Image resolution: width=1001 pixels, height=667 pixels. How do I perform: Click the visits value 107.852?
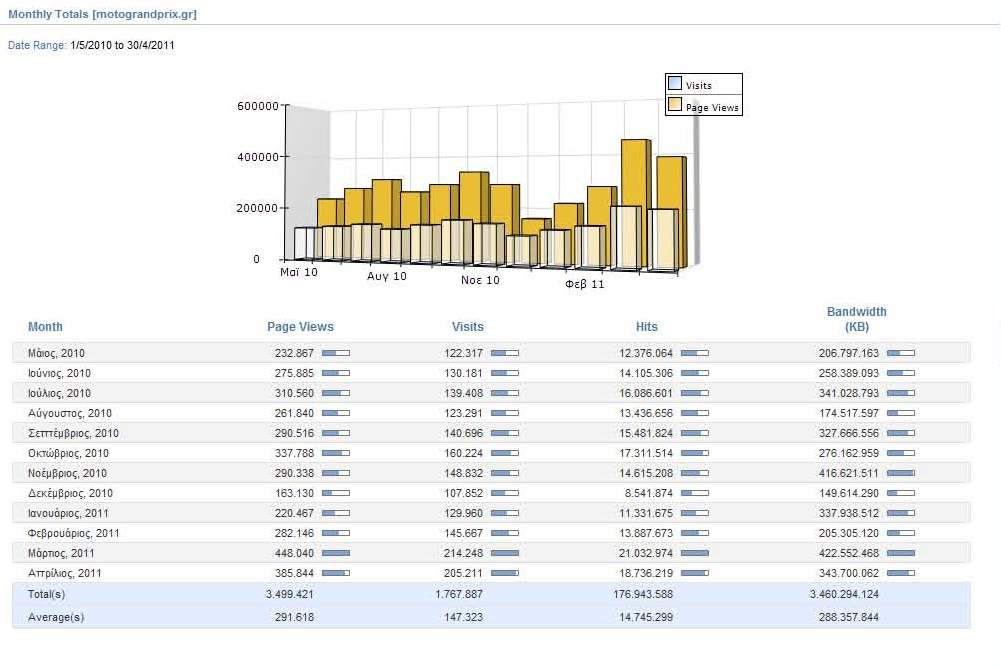[463, 493]
